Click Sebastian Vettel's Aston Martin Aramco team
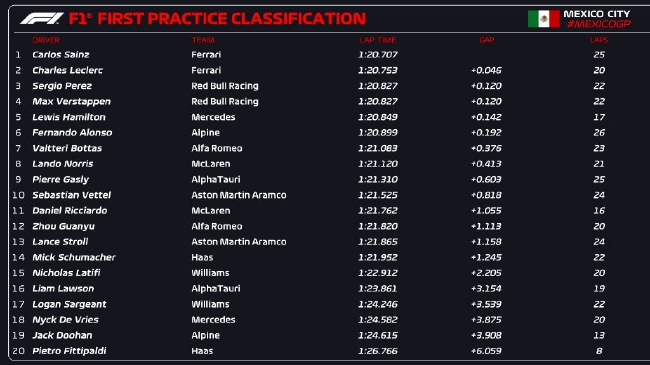Image resolution: width=650 pixels, height=365 pixels. (238, 195)
